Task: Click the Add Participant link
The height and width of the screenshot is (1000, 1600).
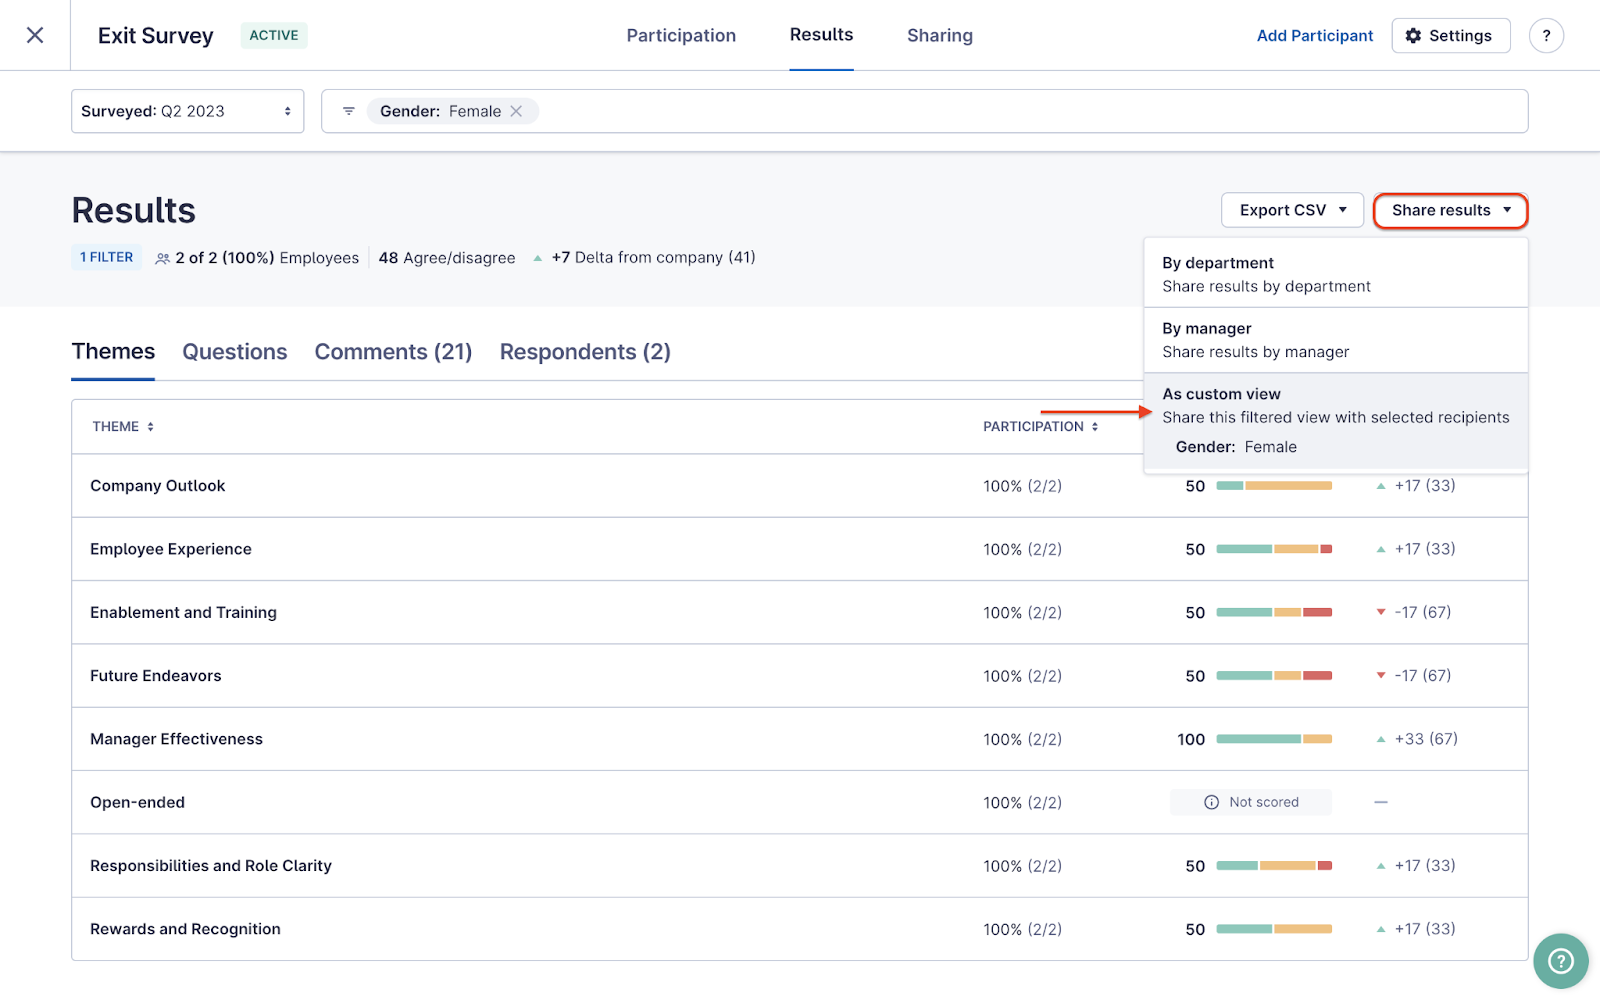Action: (1315, 35)
